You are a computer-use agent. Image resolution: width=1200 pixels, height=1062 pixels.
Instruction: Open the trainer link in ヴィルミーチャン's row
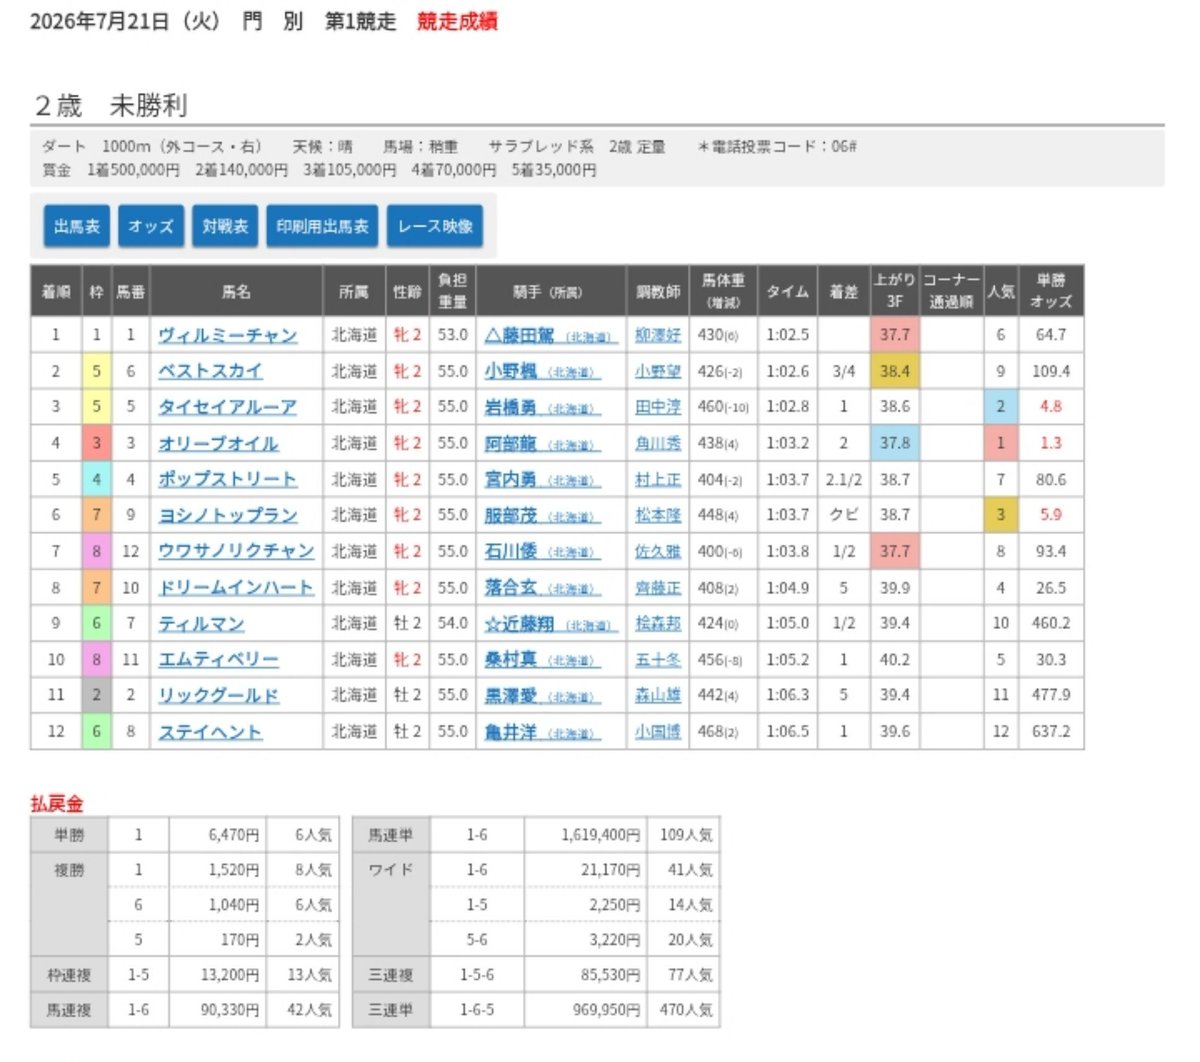658,335
